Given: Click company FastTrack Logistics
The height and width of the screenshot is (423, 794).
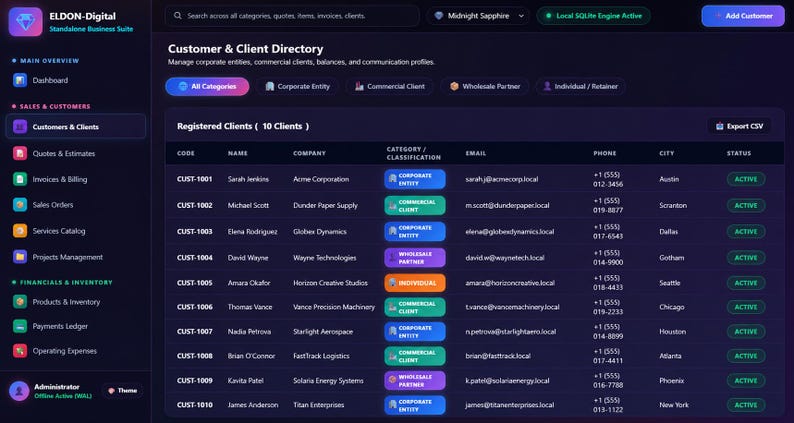Looking at the screenshot, I should 321,356.
